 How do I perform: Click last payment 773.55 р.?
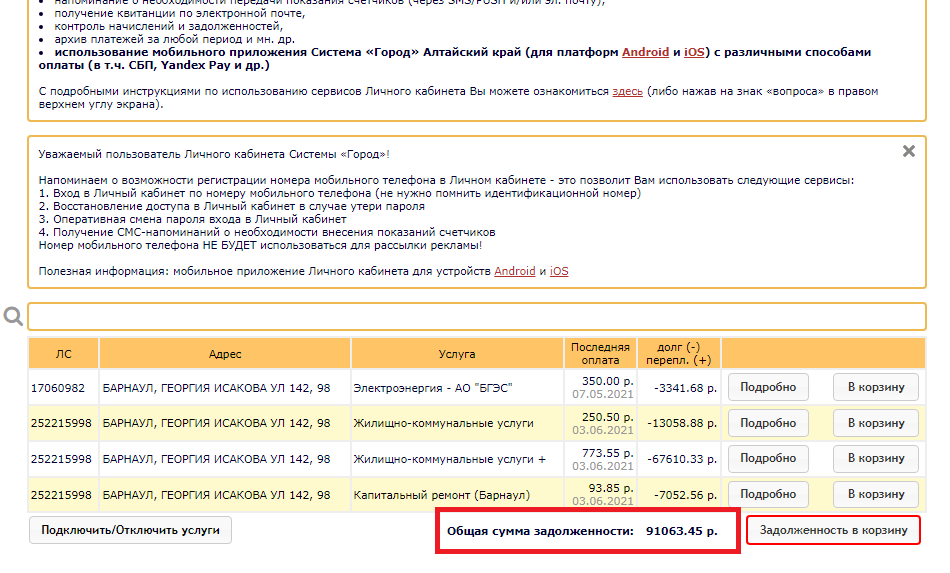pos(608,453)
